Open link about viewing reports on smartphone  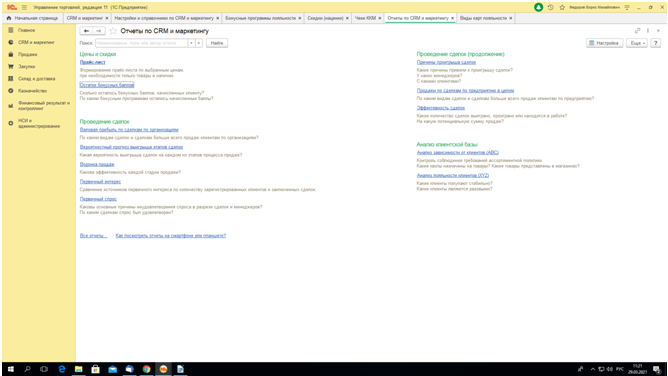click(171, 235)
